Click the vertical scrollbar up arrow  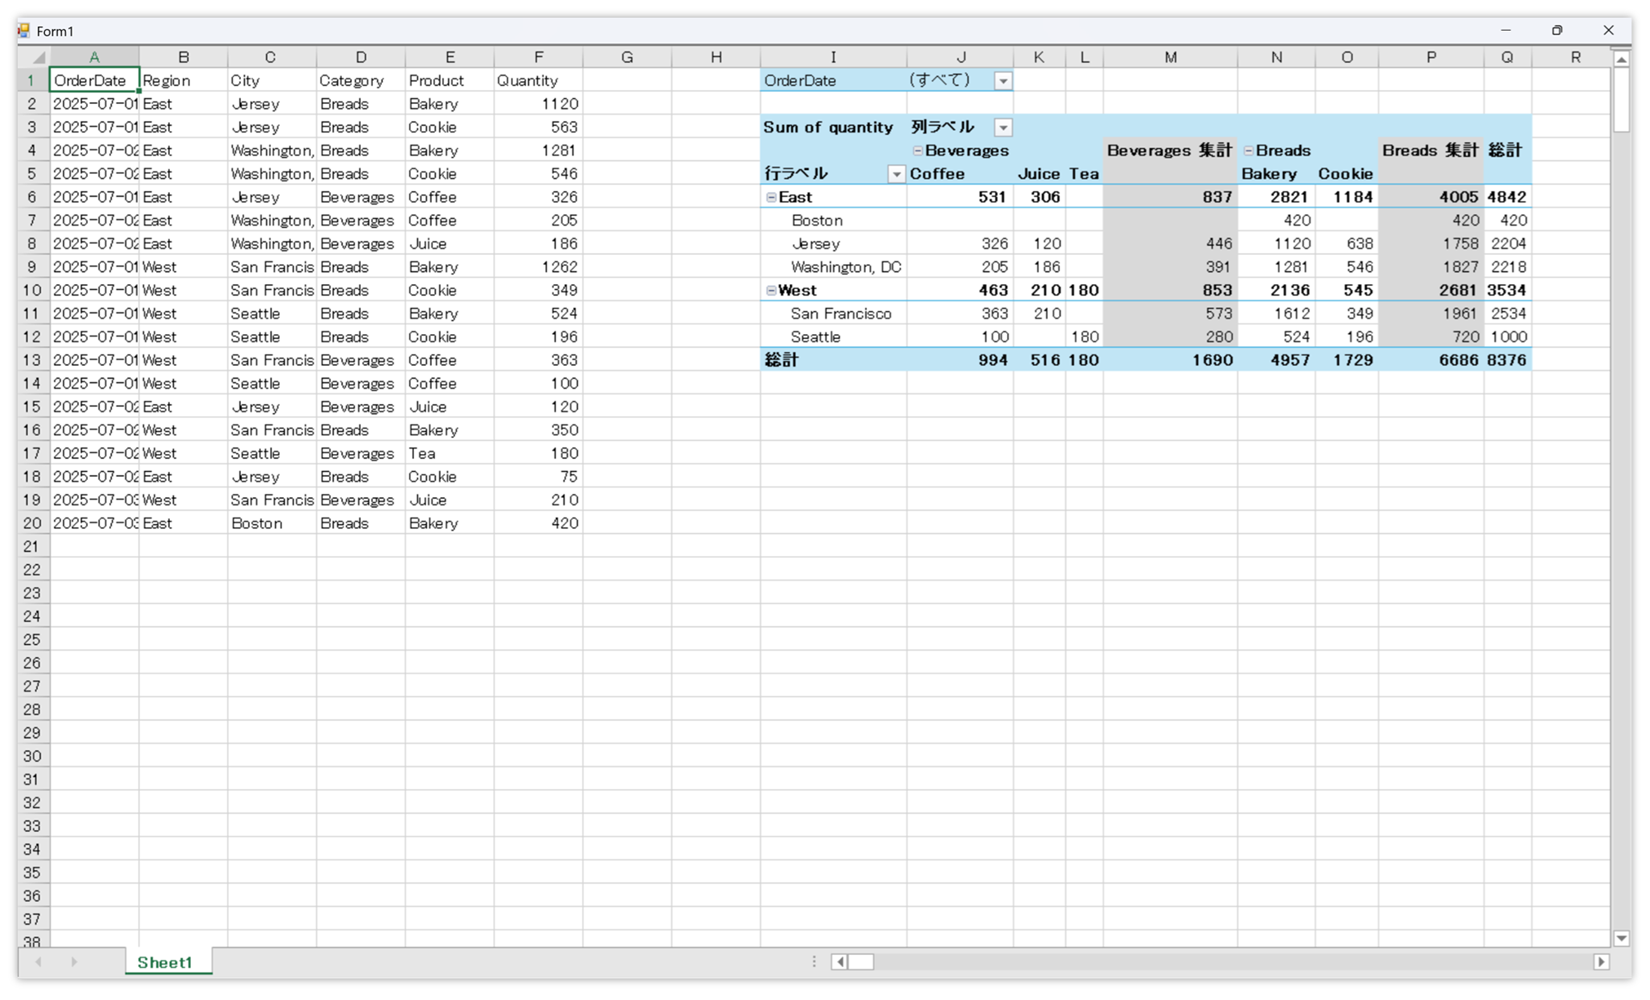coord(1622,59)
